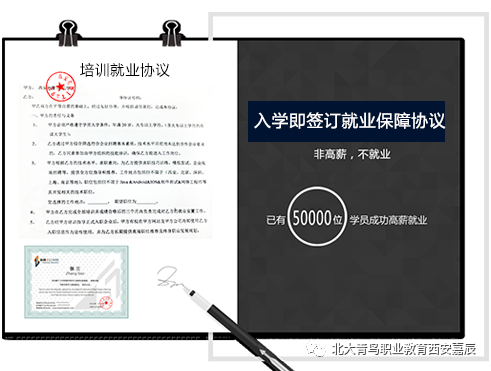Select the 入学即签订就业保障协议 banner
Image resolution: width=491 pixels, height=371 pixels.
pyautogui.click(x=346, y=121)
